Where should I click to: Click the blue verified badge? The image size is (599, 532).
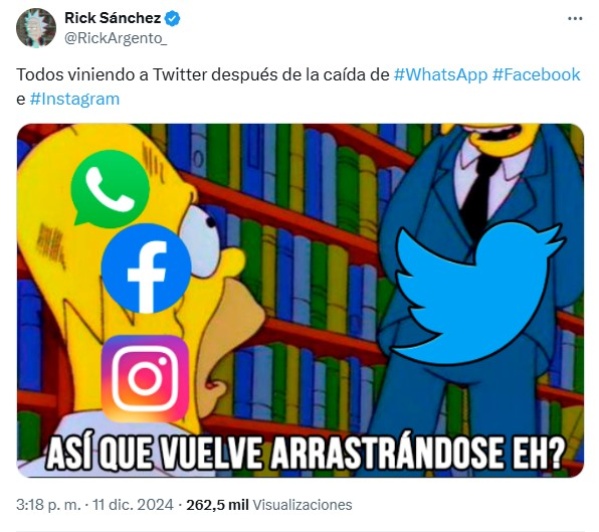pyautogui.click(x=172, y=18)
